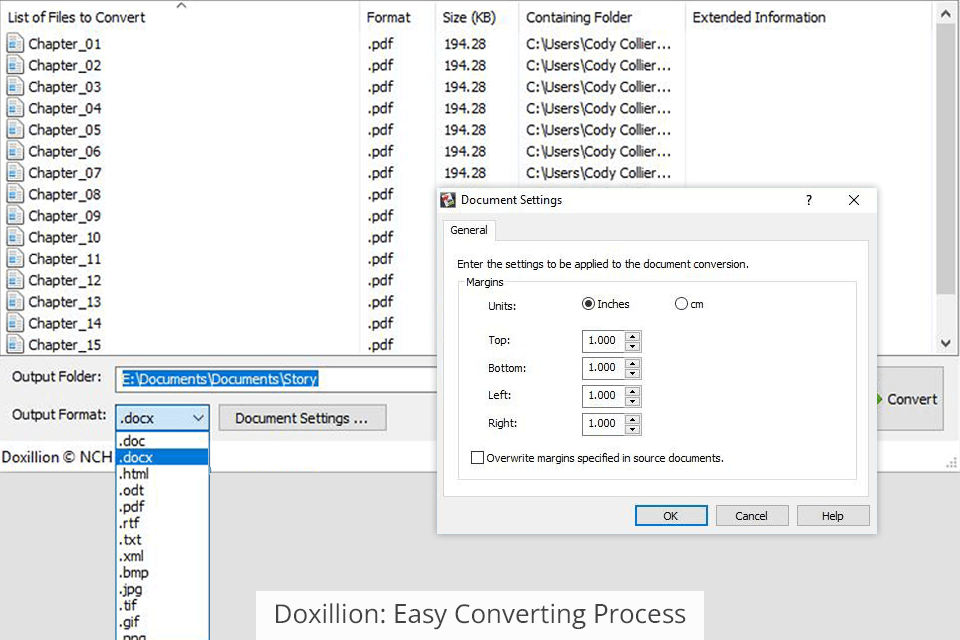
Task: Click the Output Folder path field
Action: tap(276, 379)
